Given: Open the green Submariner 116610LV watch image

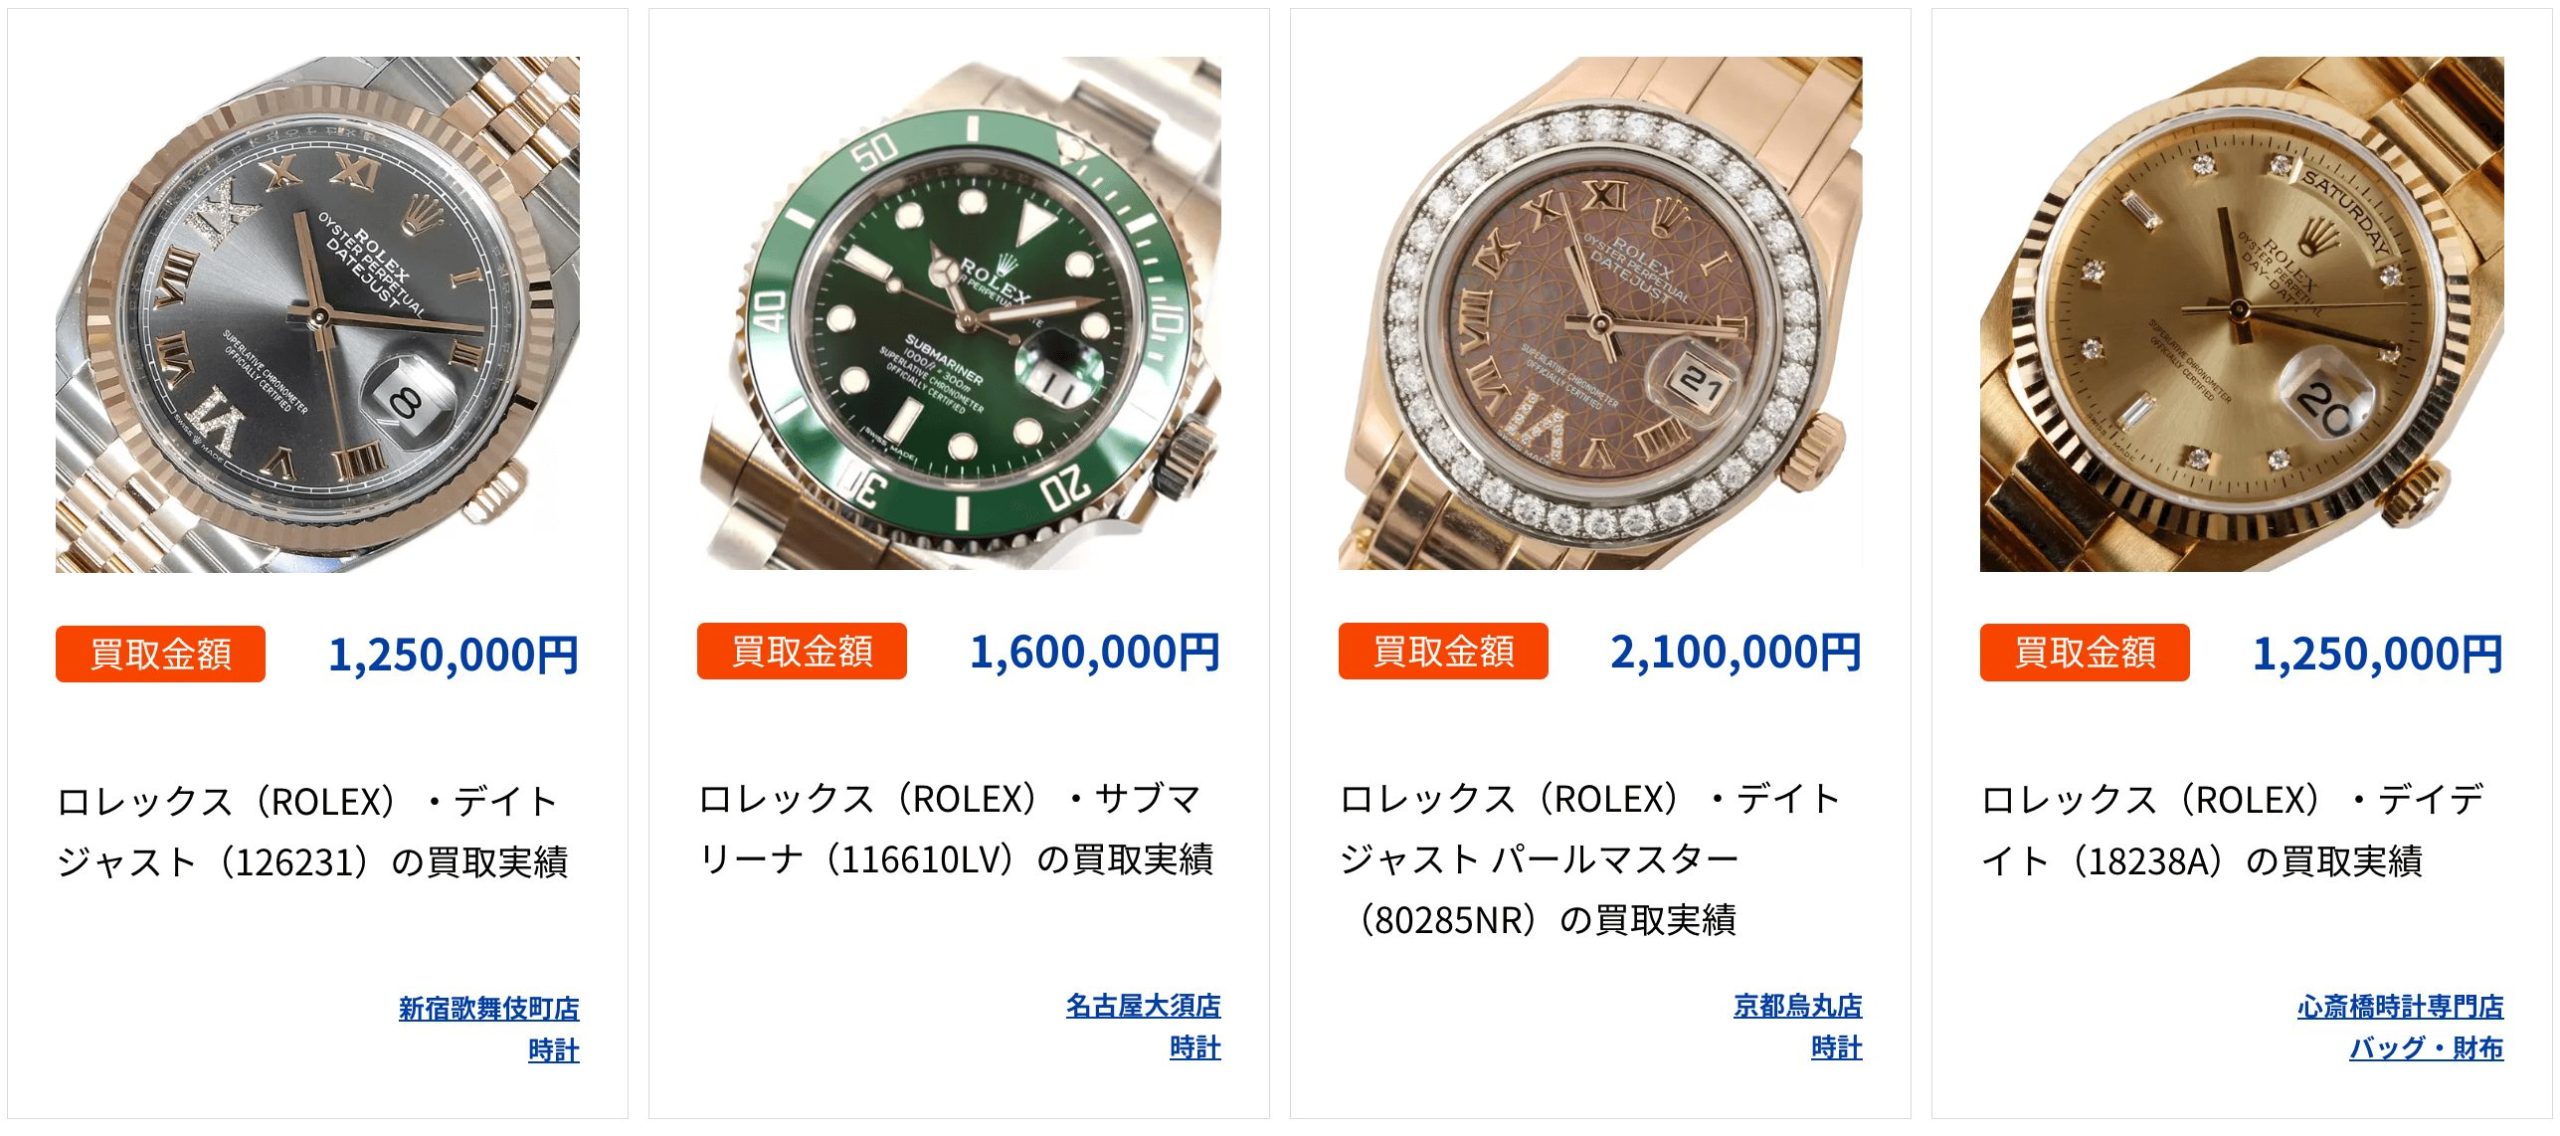Looking at the screenshot, I should coord(959,313).
